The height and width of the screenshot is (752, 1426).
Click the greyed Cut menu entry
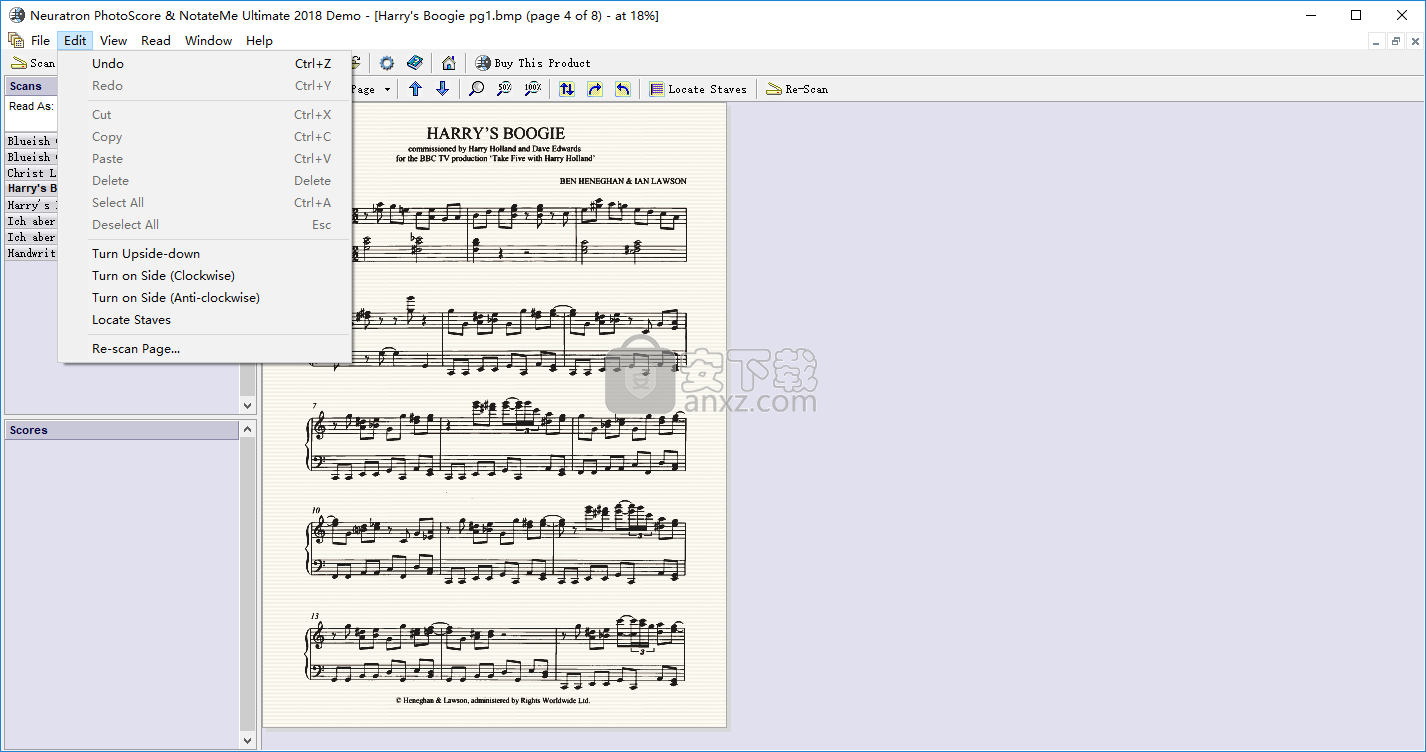tap(205, 114)
